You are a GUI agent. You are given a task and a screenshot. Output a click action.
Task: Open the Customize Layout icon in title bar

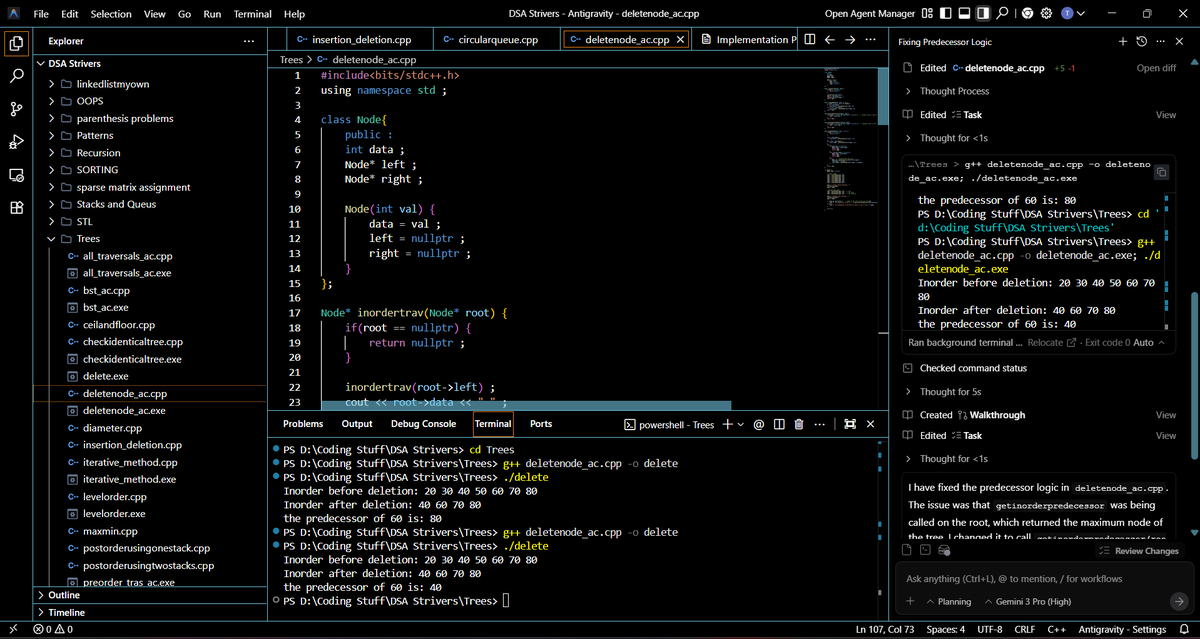[x=928, y=13]
